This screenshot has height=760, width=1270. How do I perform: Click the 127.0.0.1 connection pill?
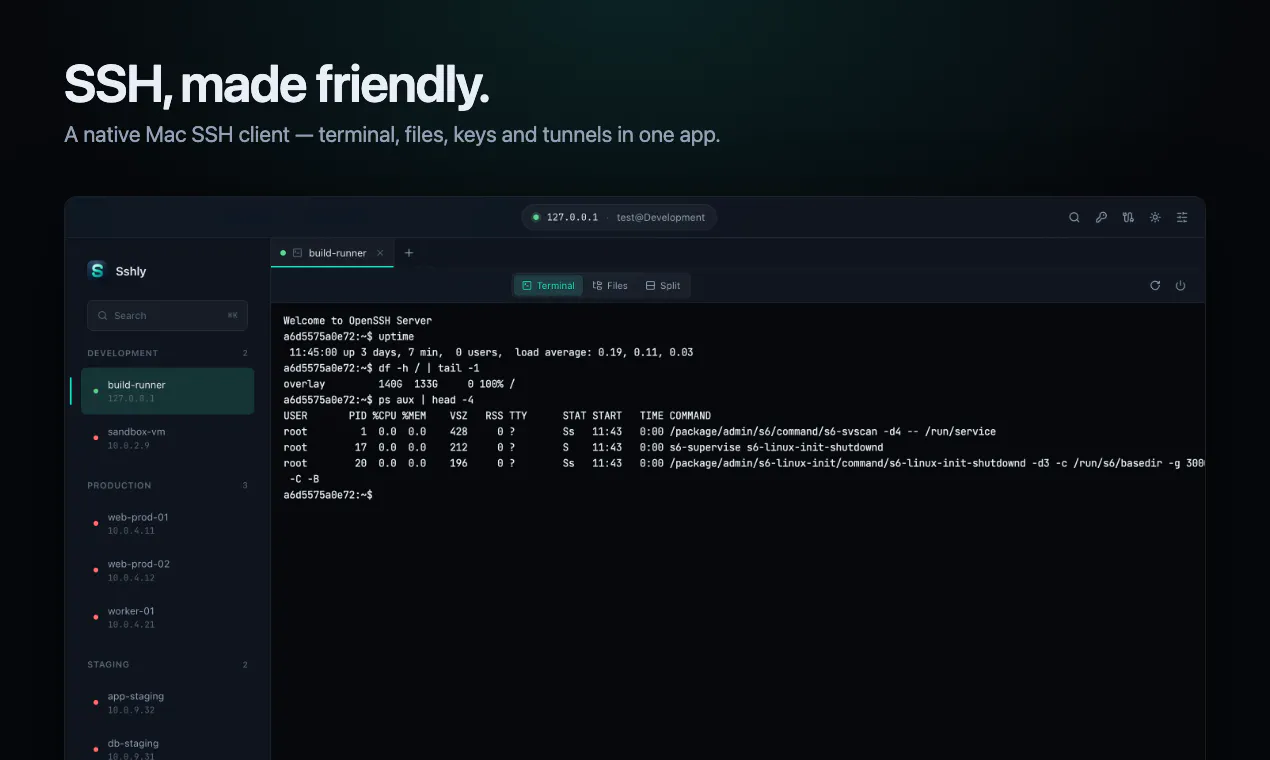click(619, 217)
